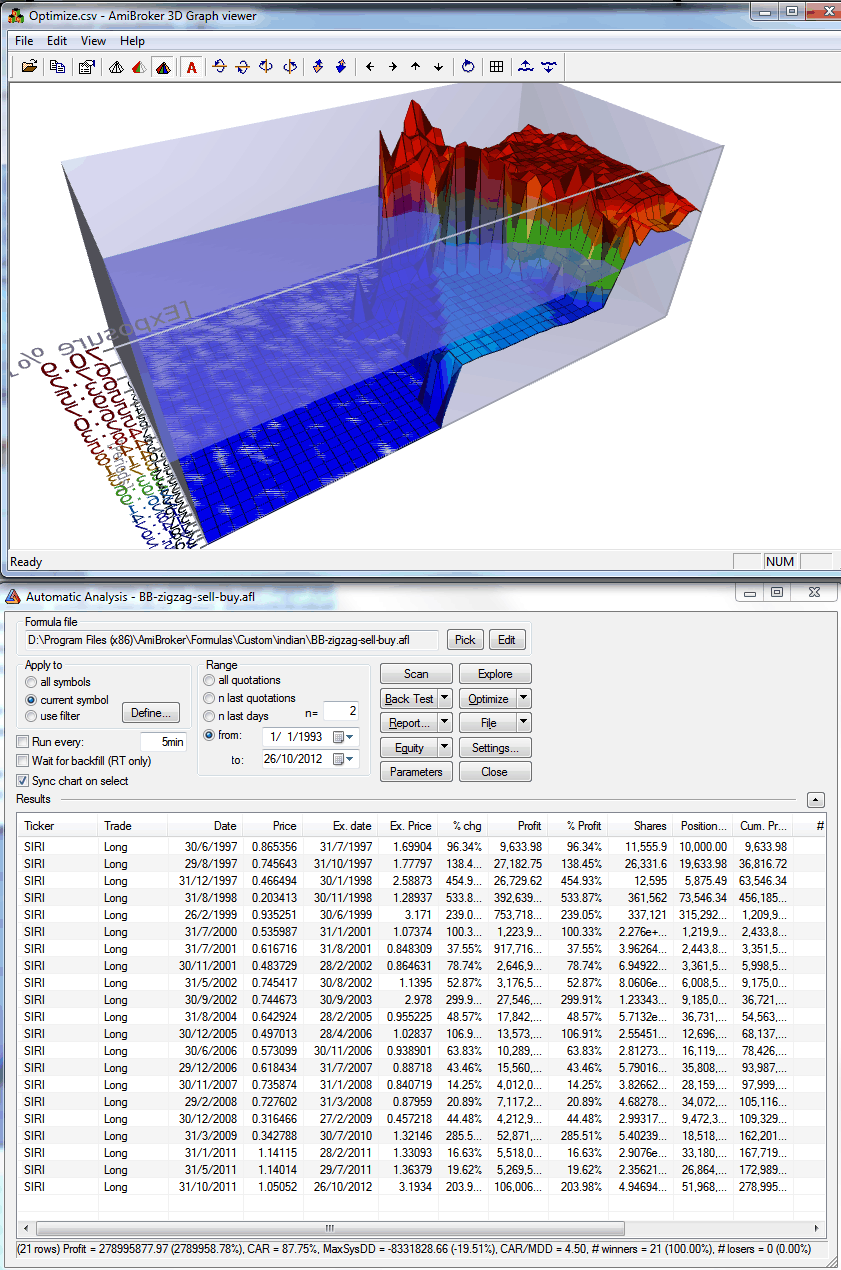This screenshot has width=841, height=1270.
Task: Click the Copy icon in 3D viewer toolbar
Action: [58, 67]
